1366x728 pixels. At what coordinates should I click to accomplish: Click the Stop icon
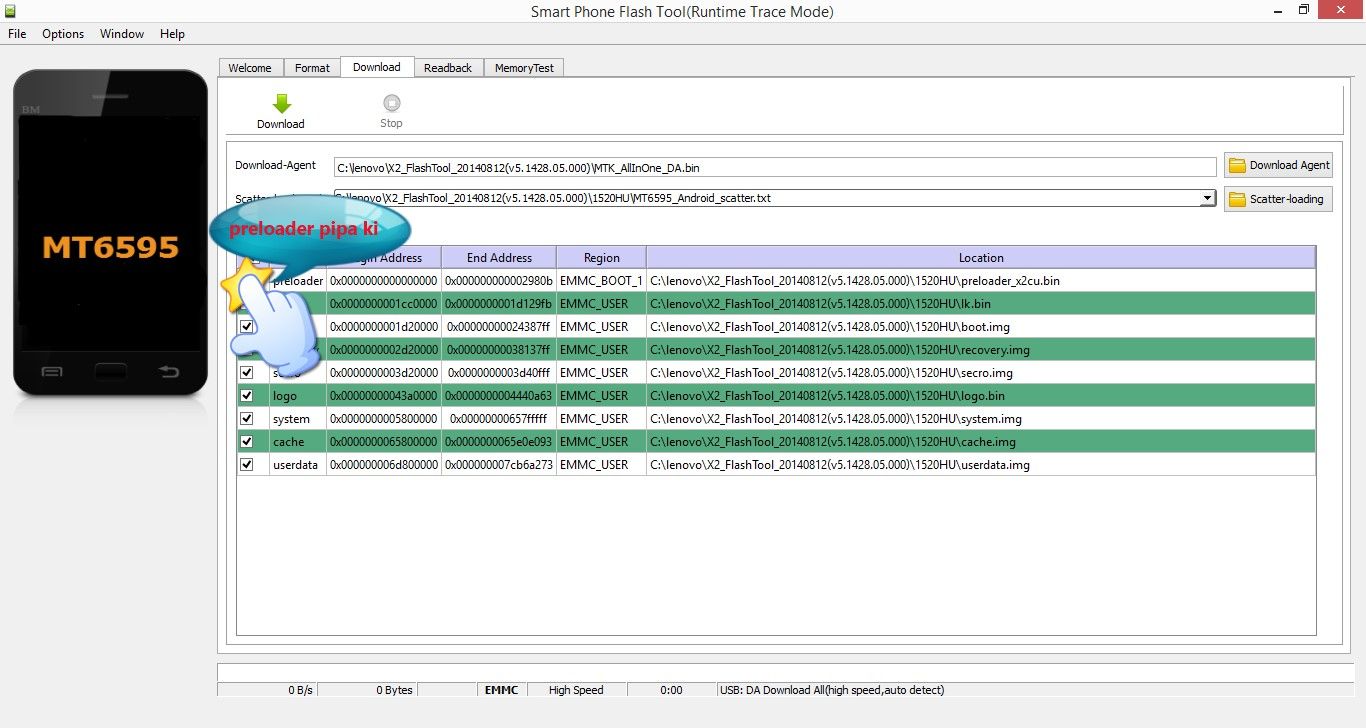pos(391,103)
